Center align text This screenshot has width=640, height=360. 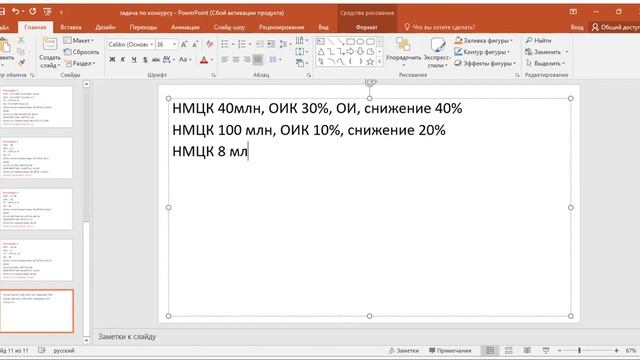236,60
